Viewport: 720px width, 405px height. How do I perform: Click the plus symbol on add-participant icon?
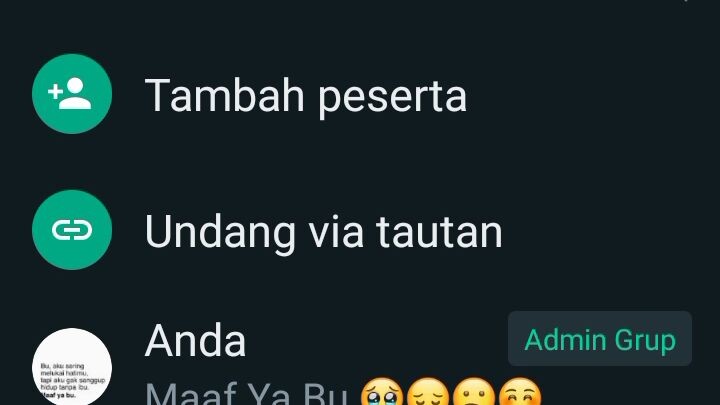pyautogui.click(x=55, y=91)
